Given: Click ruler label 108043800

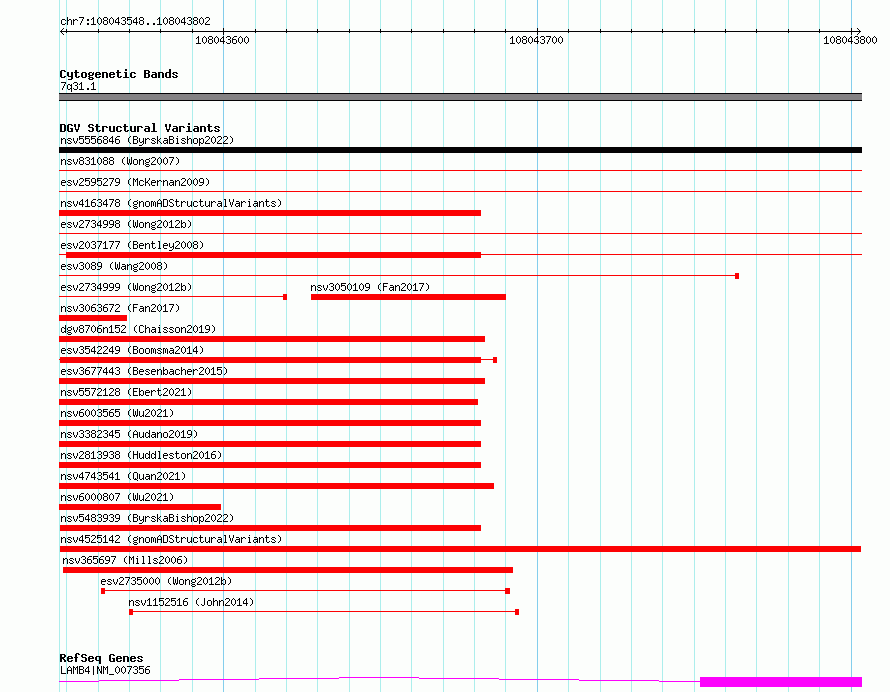Looking at the screenshot, I should click(x=850, y=40).
